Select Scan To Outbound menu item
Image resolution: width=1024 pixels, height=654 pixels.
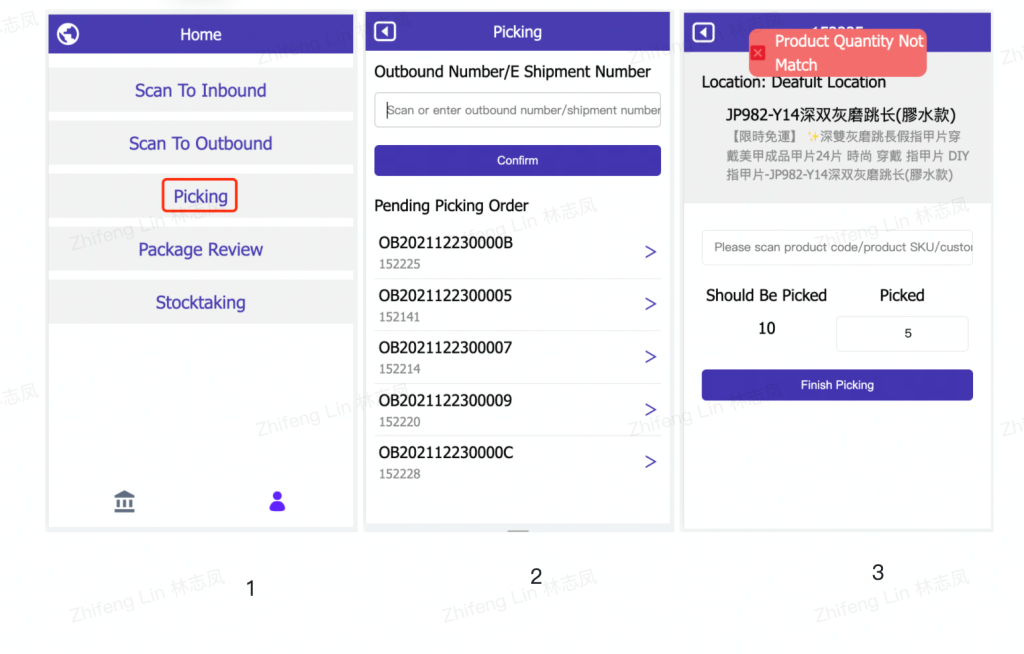click(x=200, y=143)
